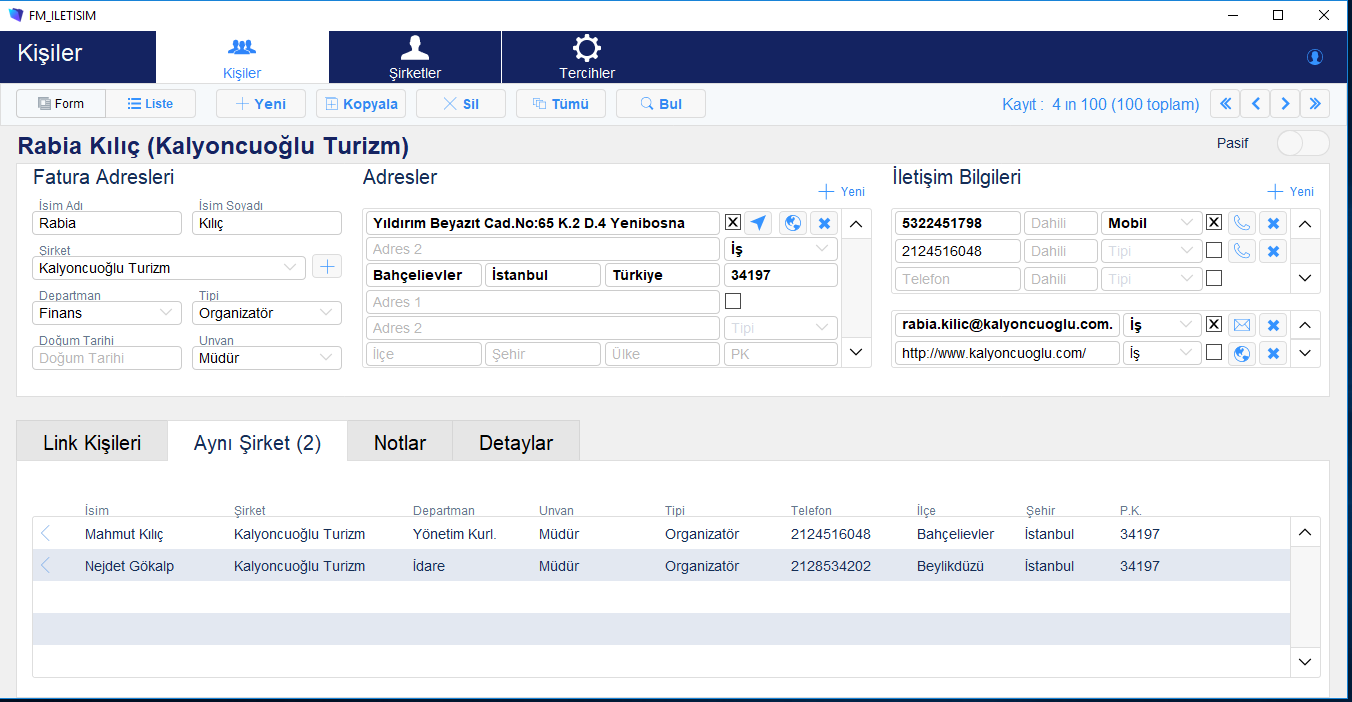Click the Doğum Tarihi input field
The width and height of the screenshot is (1352, 702).
tap(107, 358)
